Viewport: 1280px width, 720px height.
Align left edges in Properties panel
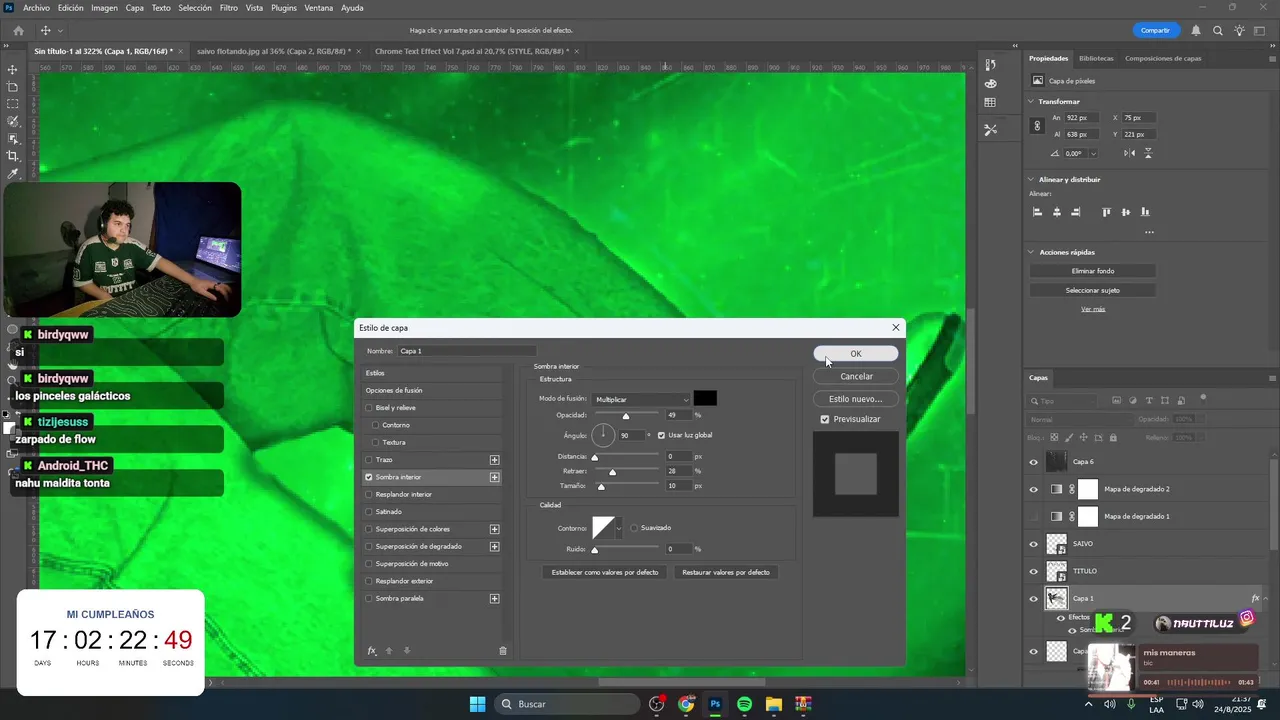[x=1037, y=212]
